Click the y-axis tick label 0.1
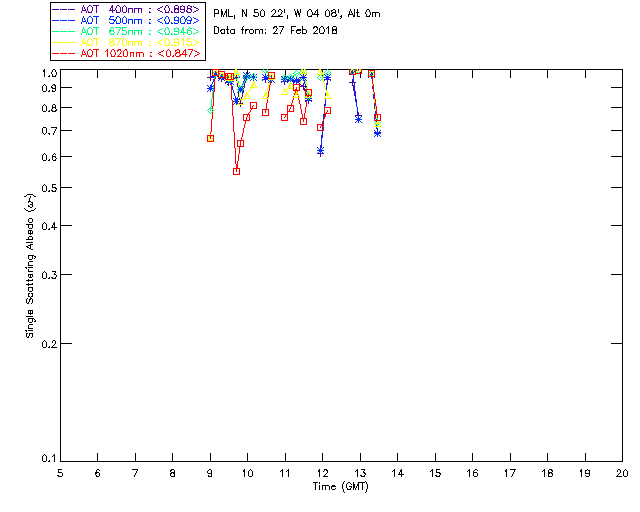Image resolution: width=640 pixels, height=512 pixels. 49,459
